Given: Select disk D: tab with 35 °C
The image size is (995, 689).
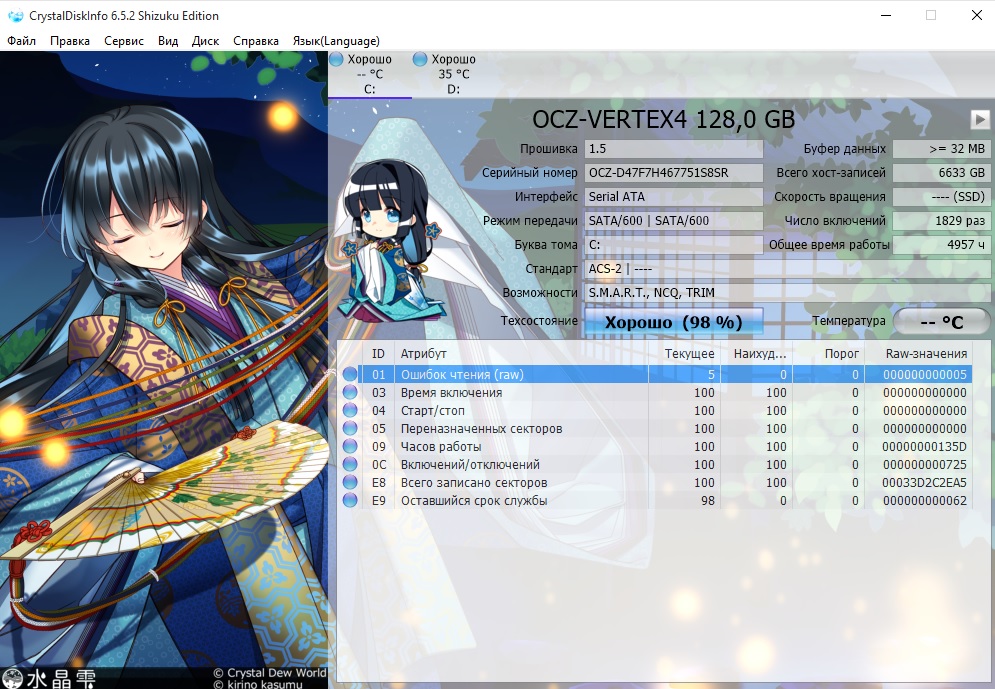Looking at the screenshot, I should coord(454,75).
